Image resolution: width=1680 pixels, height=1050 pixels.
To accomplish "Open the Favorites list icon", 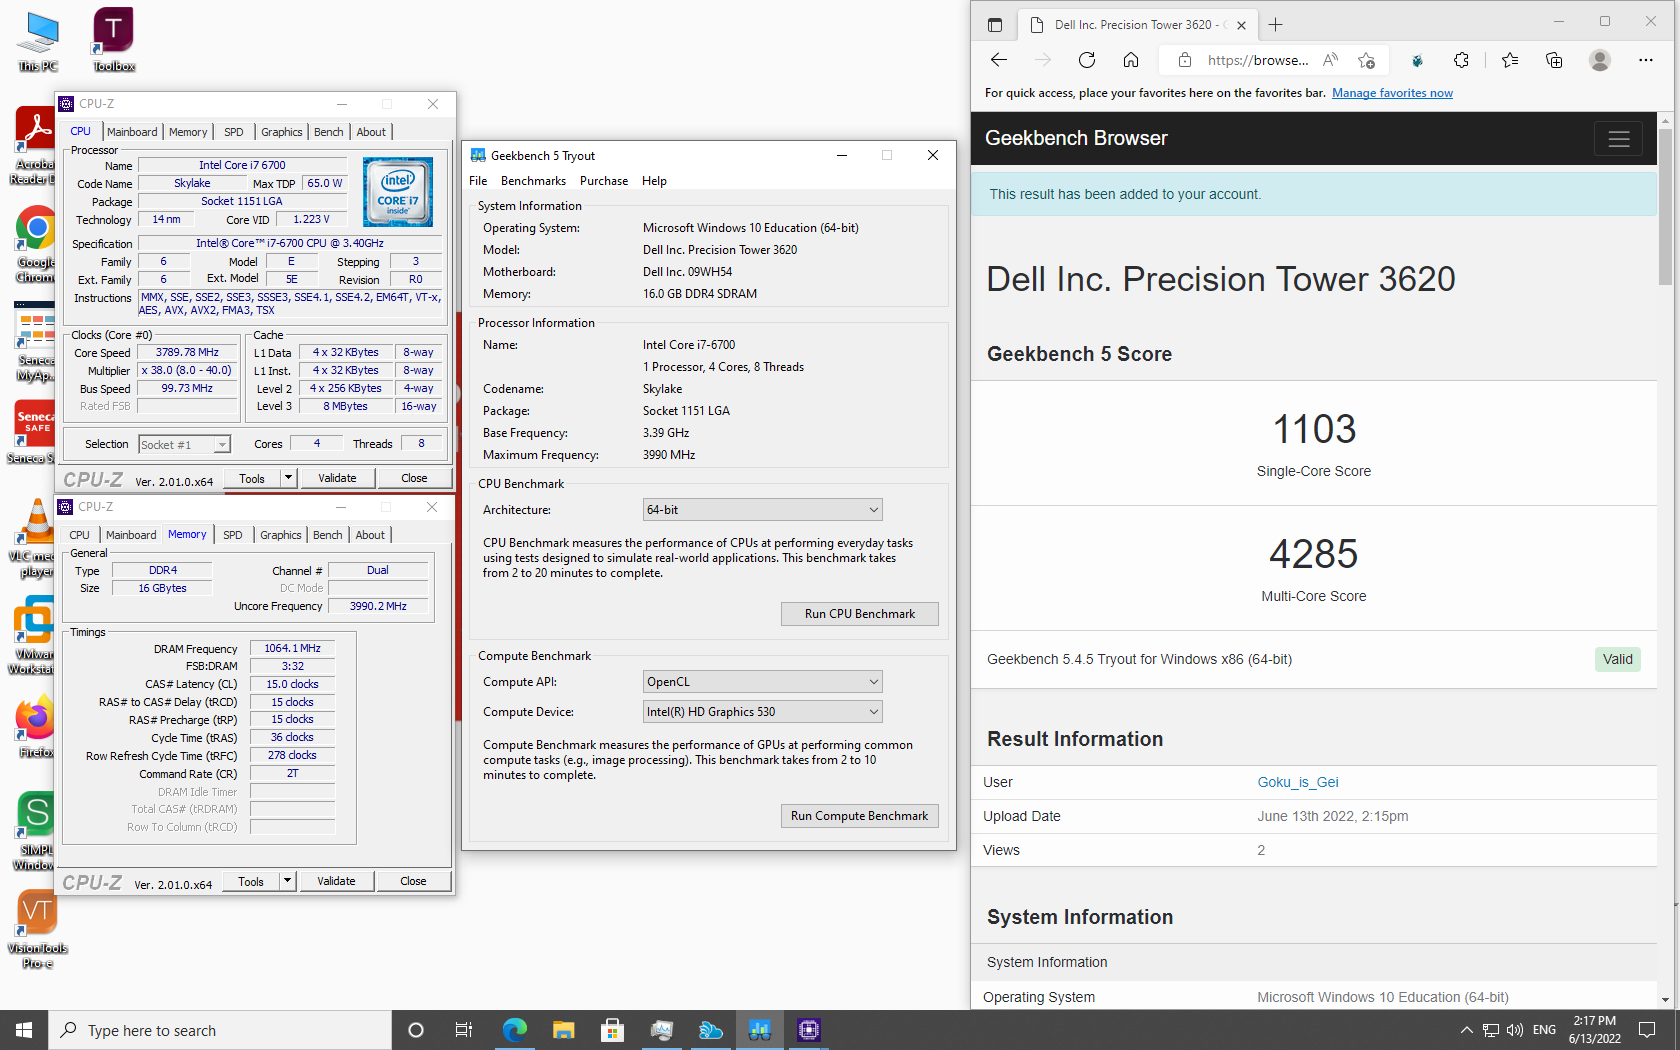I will tap(1510, 60).
